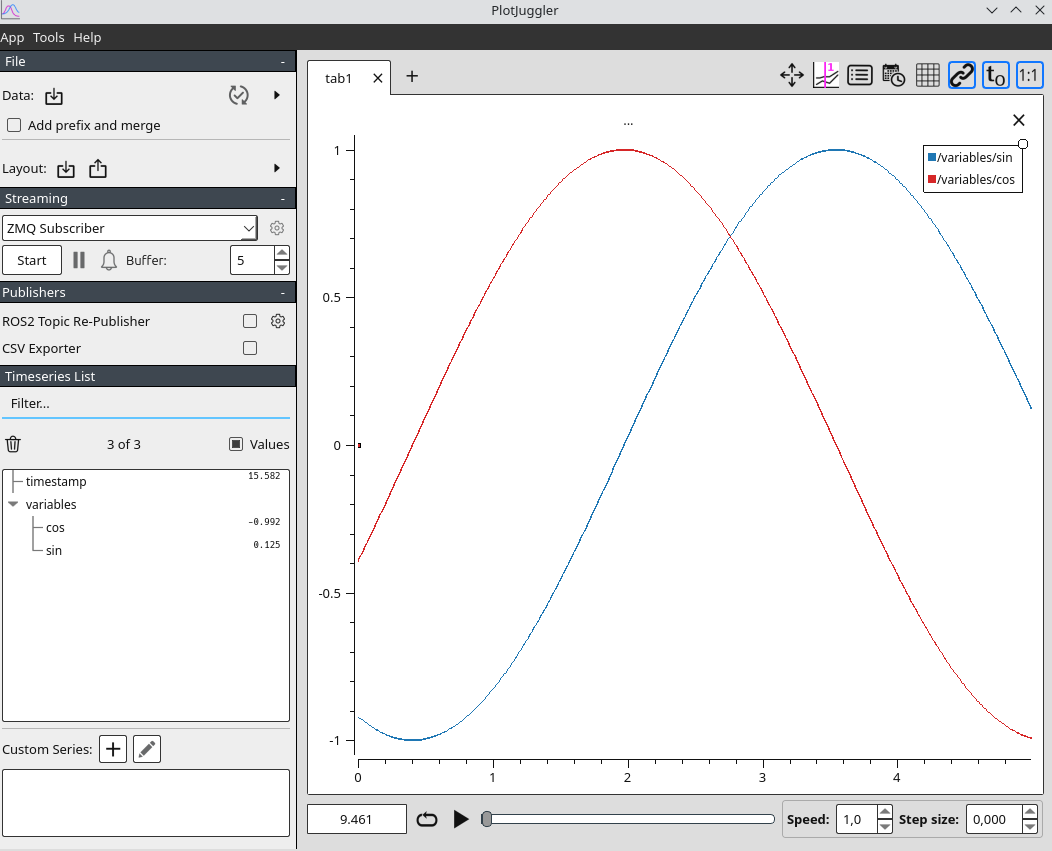Switch to the tab1 plot tab

[337, 77]
